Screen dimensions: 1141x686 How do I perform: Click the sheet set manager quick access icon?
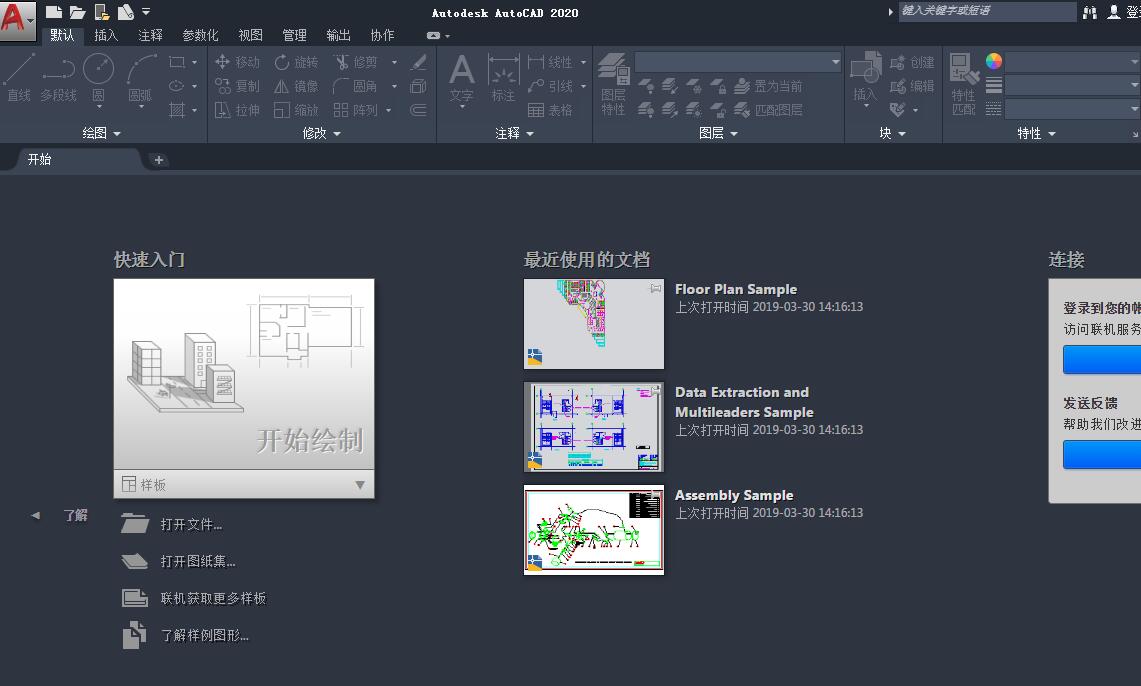click(x=125, y=12)
